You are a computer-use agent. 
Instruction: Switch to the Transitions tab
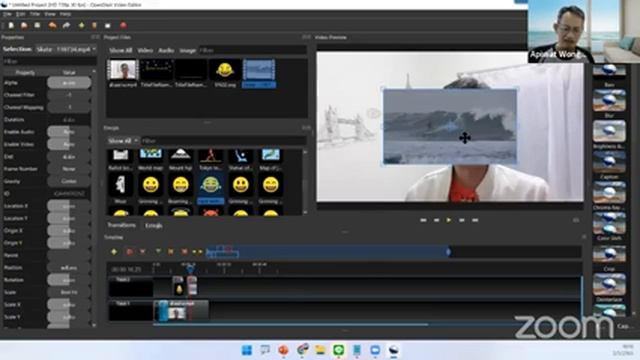pyautogui.click(x=121, y=225)
